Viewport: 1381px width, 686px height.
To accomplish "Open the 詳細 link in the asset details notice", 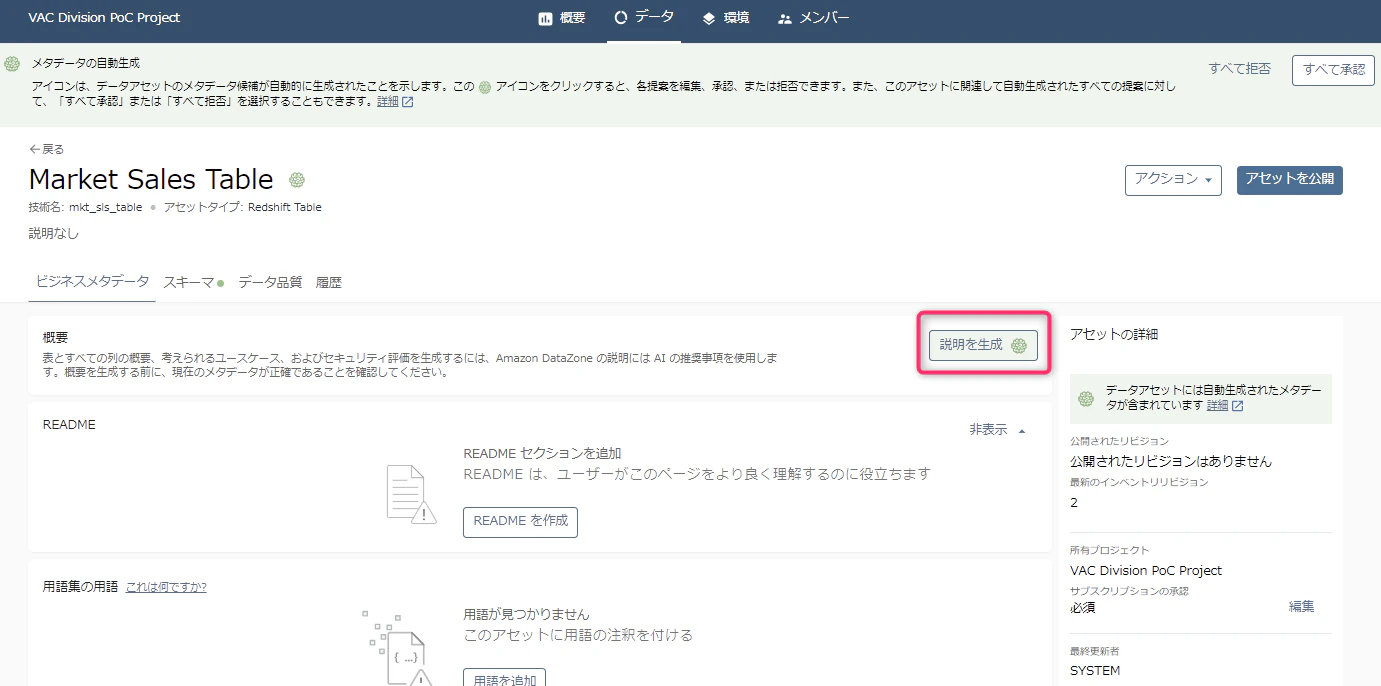I will click(x=1218, y=406).
